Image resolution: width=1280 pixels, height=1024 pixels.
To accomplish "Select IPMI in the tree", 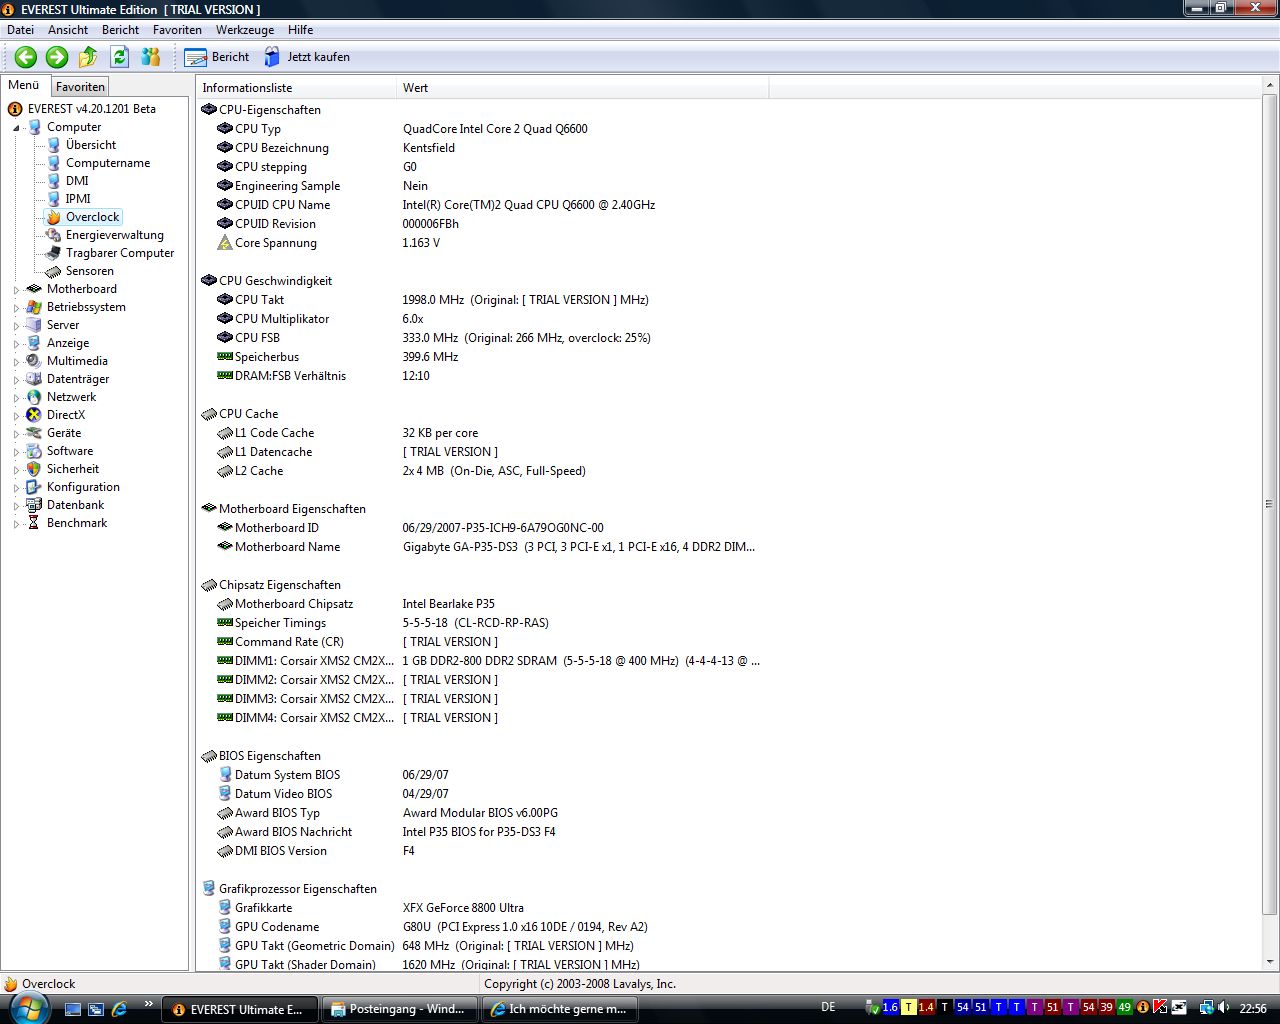I will [x=78, y=199].
